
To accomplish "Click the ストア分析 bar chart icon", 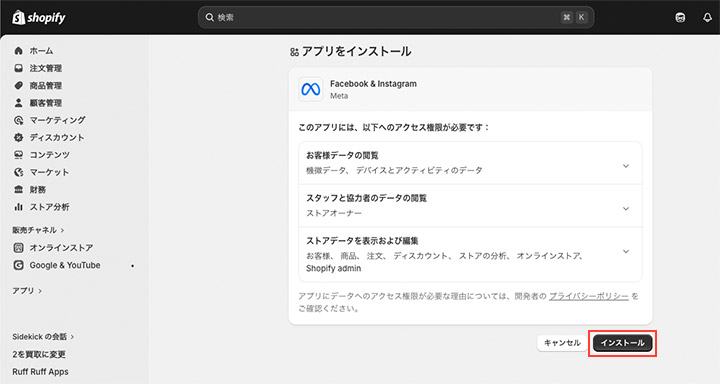I will click(x=18, y=207).
